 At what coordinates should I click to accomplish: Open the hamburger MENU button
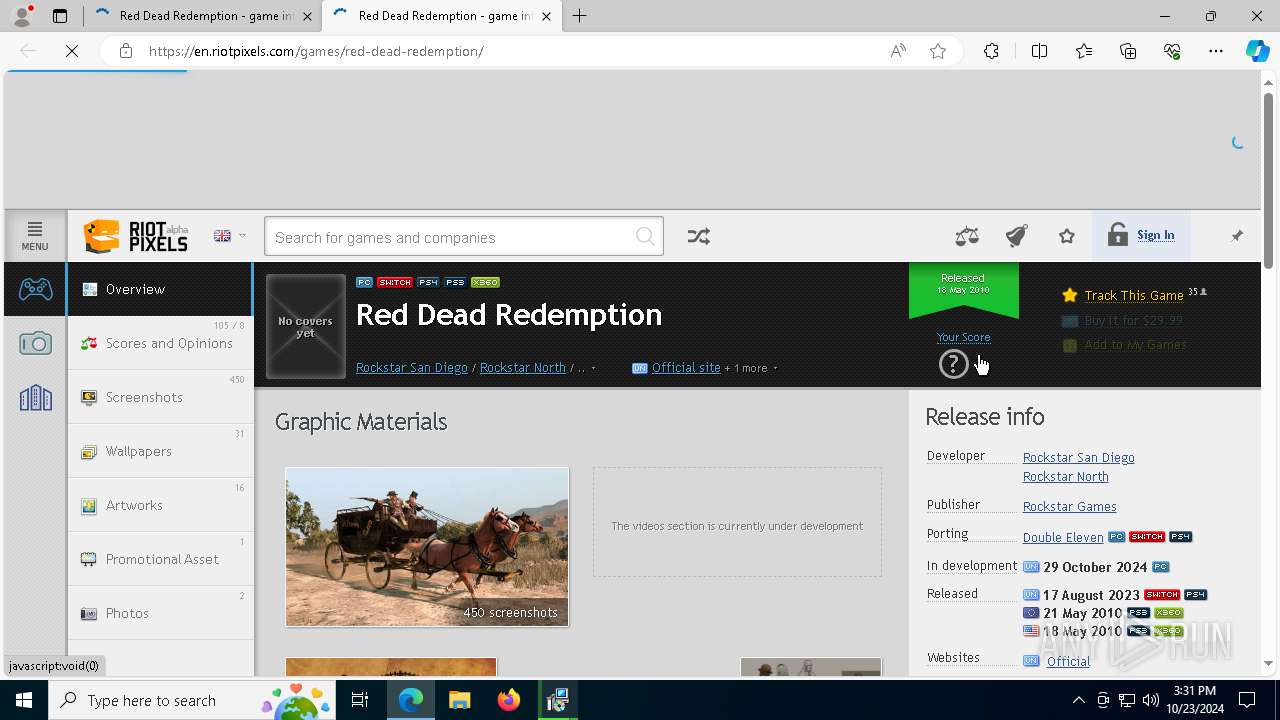point(35,236)
